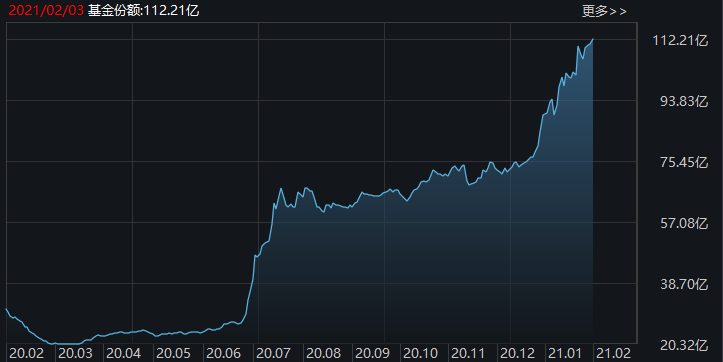The image size is (723, 362).
Task: Select the 20.05 month on the x-axis
Action: tap(173, 354)
